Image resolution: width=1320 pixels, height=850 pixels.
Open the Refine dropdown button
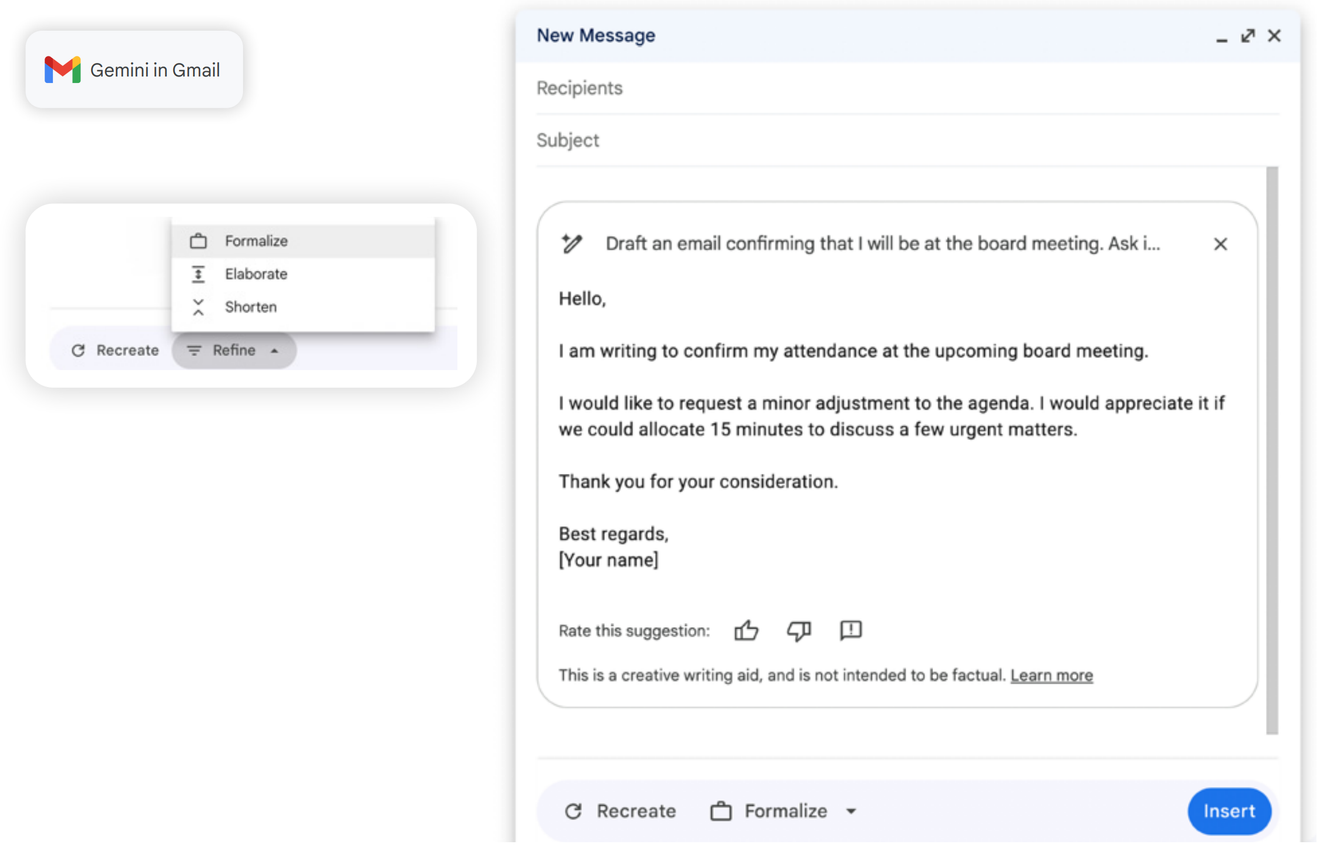coord(234,350)
